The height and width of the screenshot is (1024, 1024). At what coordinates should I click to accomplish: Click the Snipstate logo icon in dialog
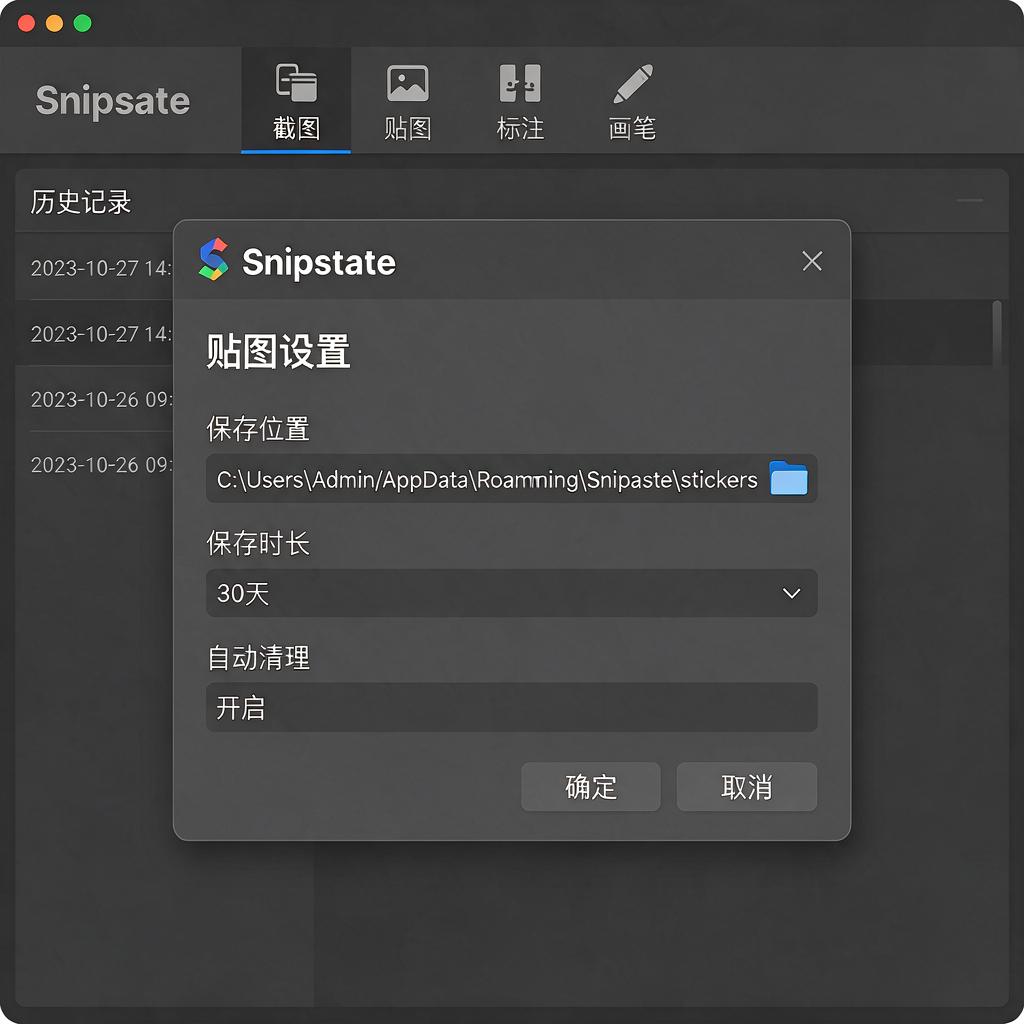tap(214, 259)
